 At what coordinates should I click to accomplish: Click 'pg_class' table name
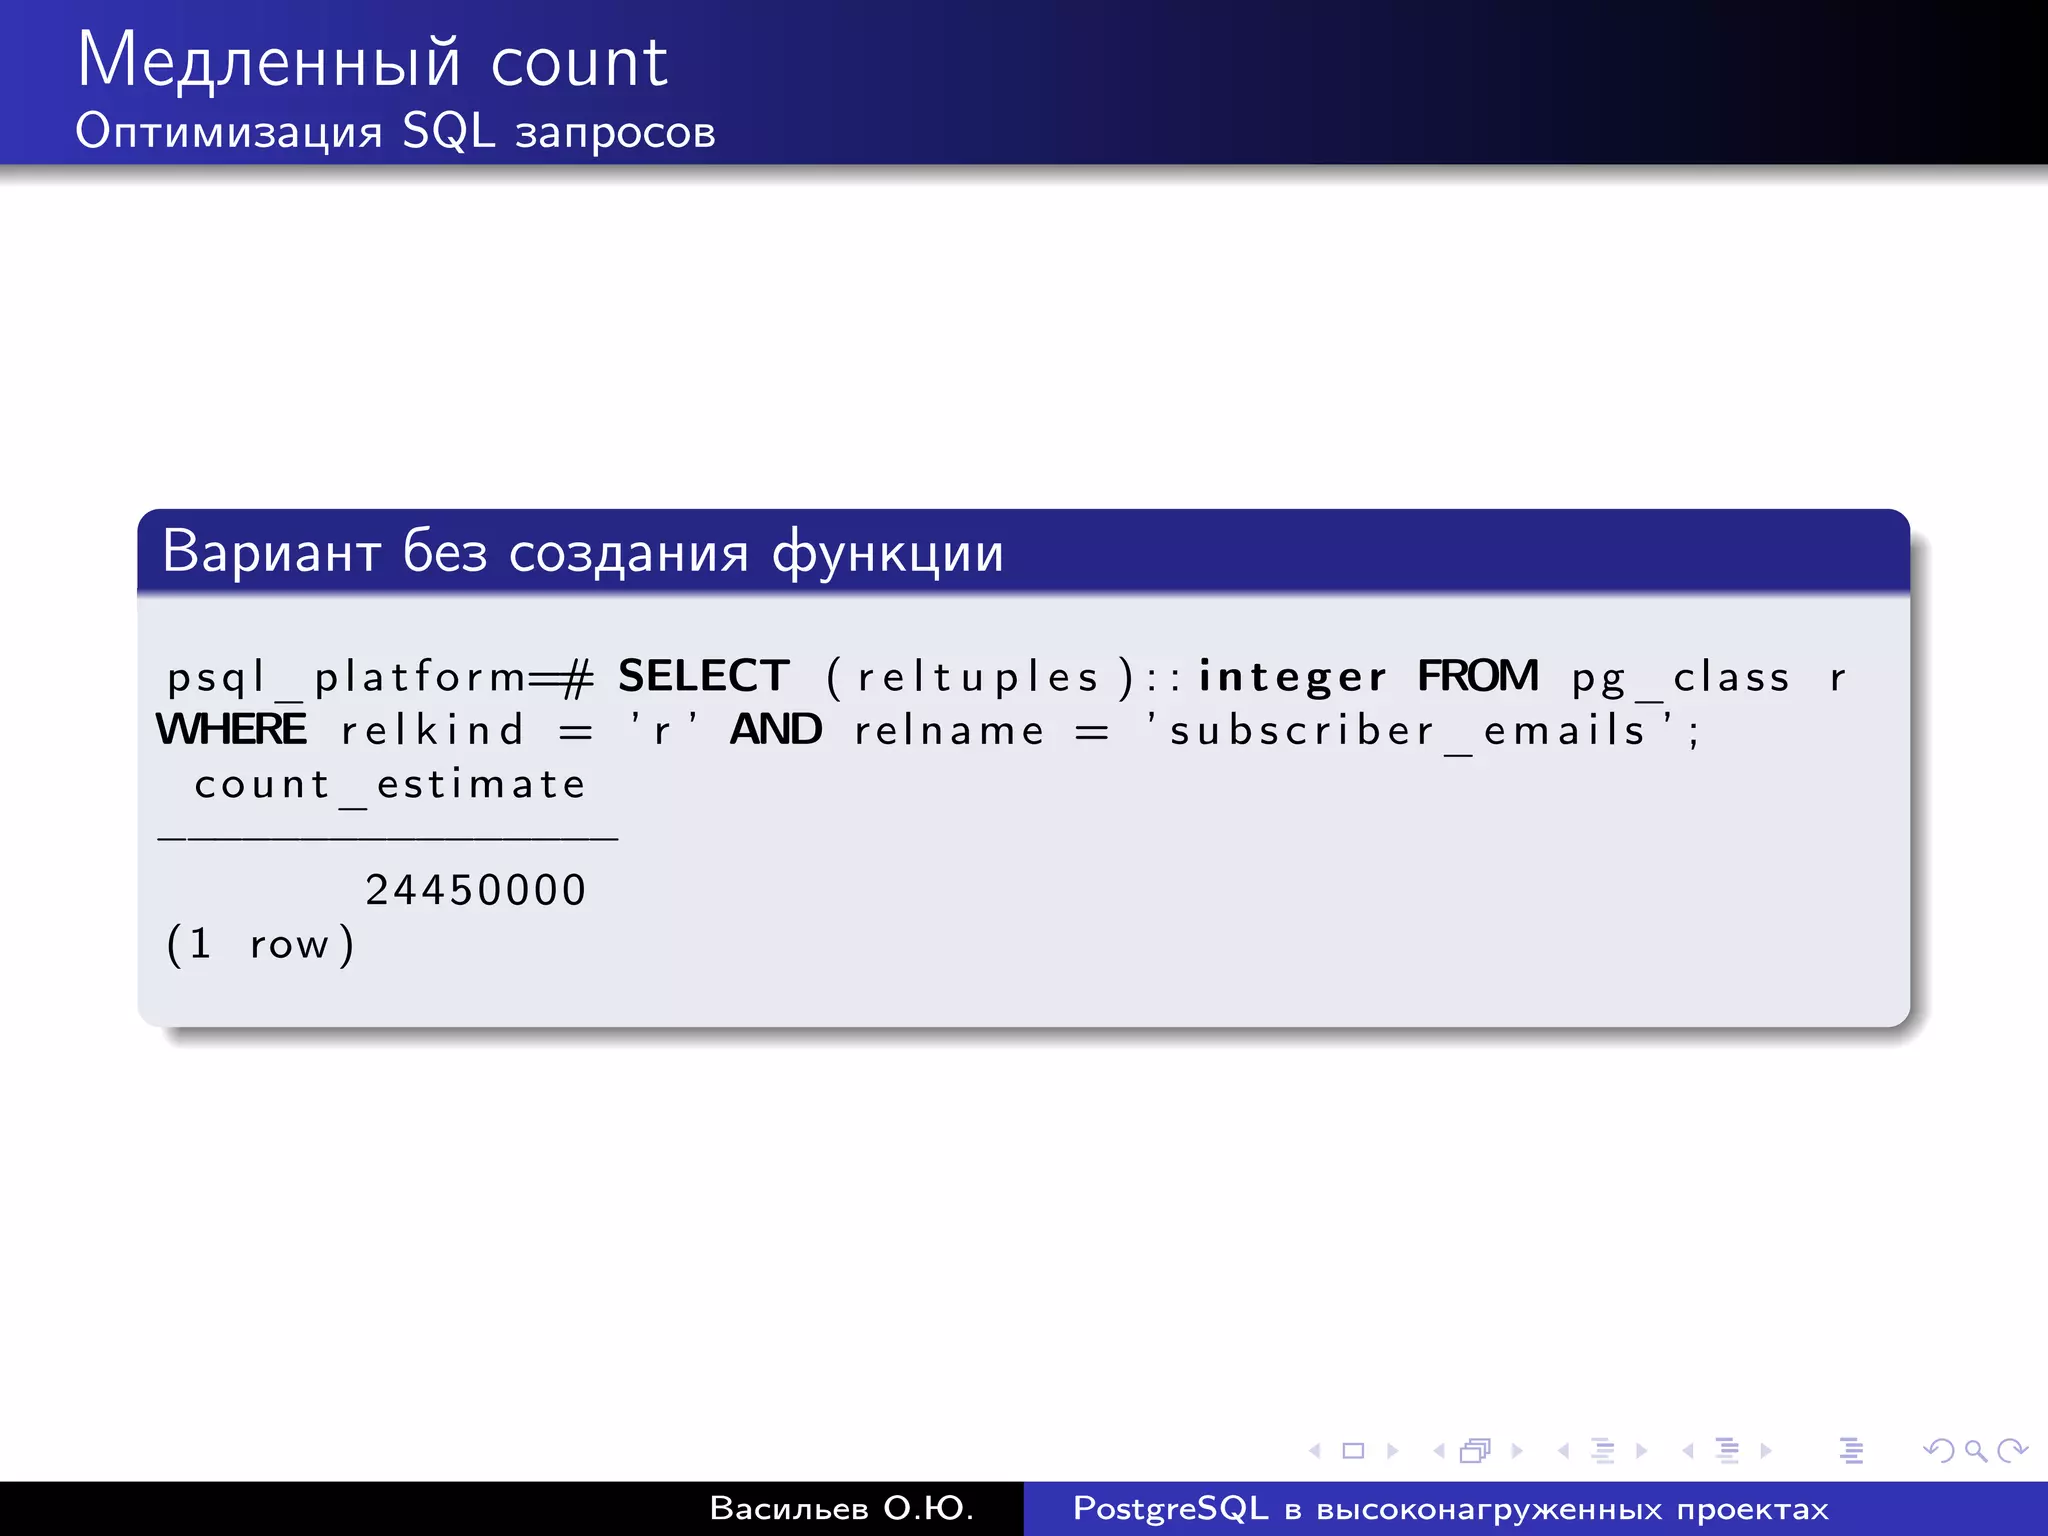pyautogui.click(x=1681, y=679)
